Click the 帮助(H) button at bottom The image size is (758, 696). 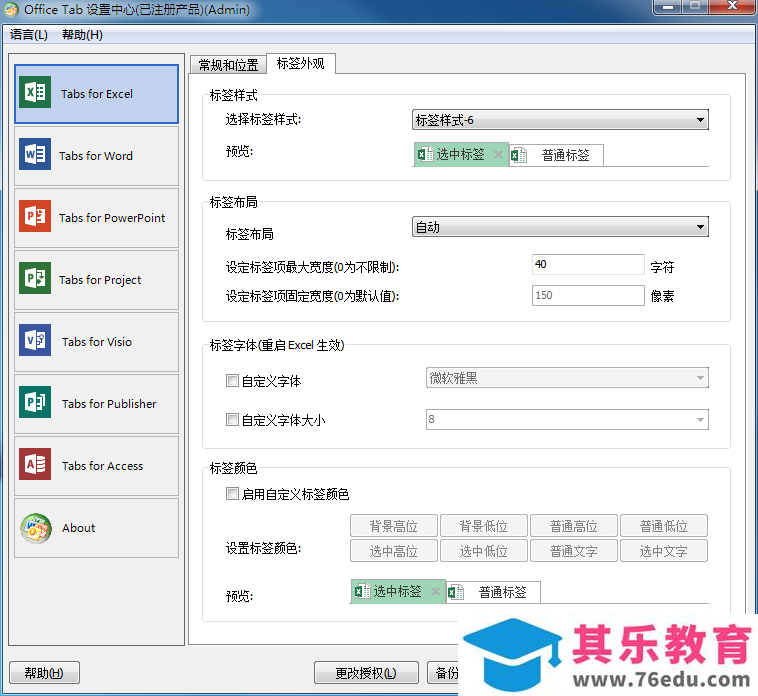[x=44, y=673]
